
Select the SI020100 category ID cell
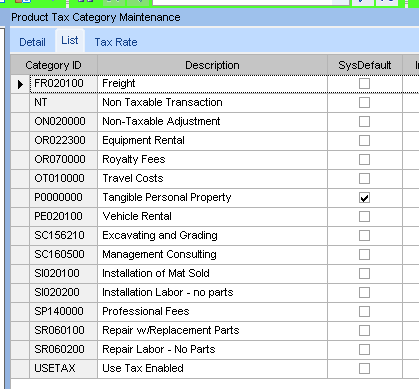tap(63, 273)
